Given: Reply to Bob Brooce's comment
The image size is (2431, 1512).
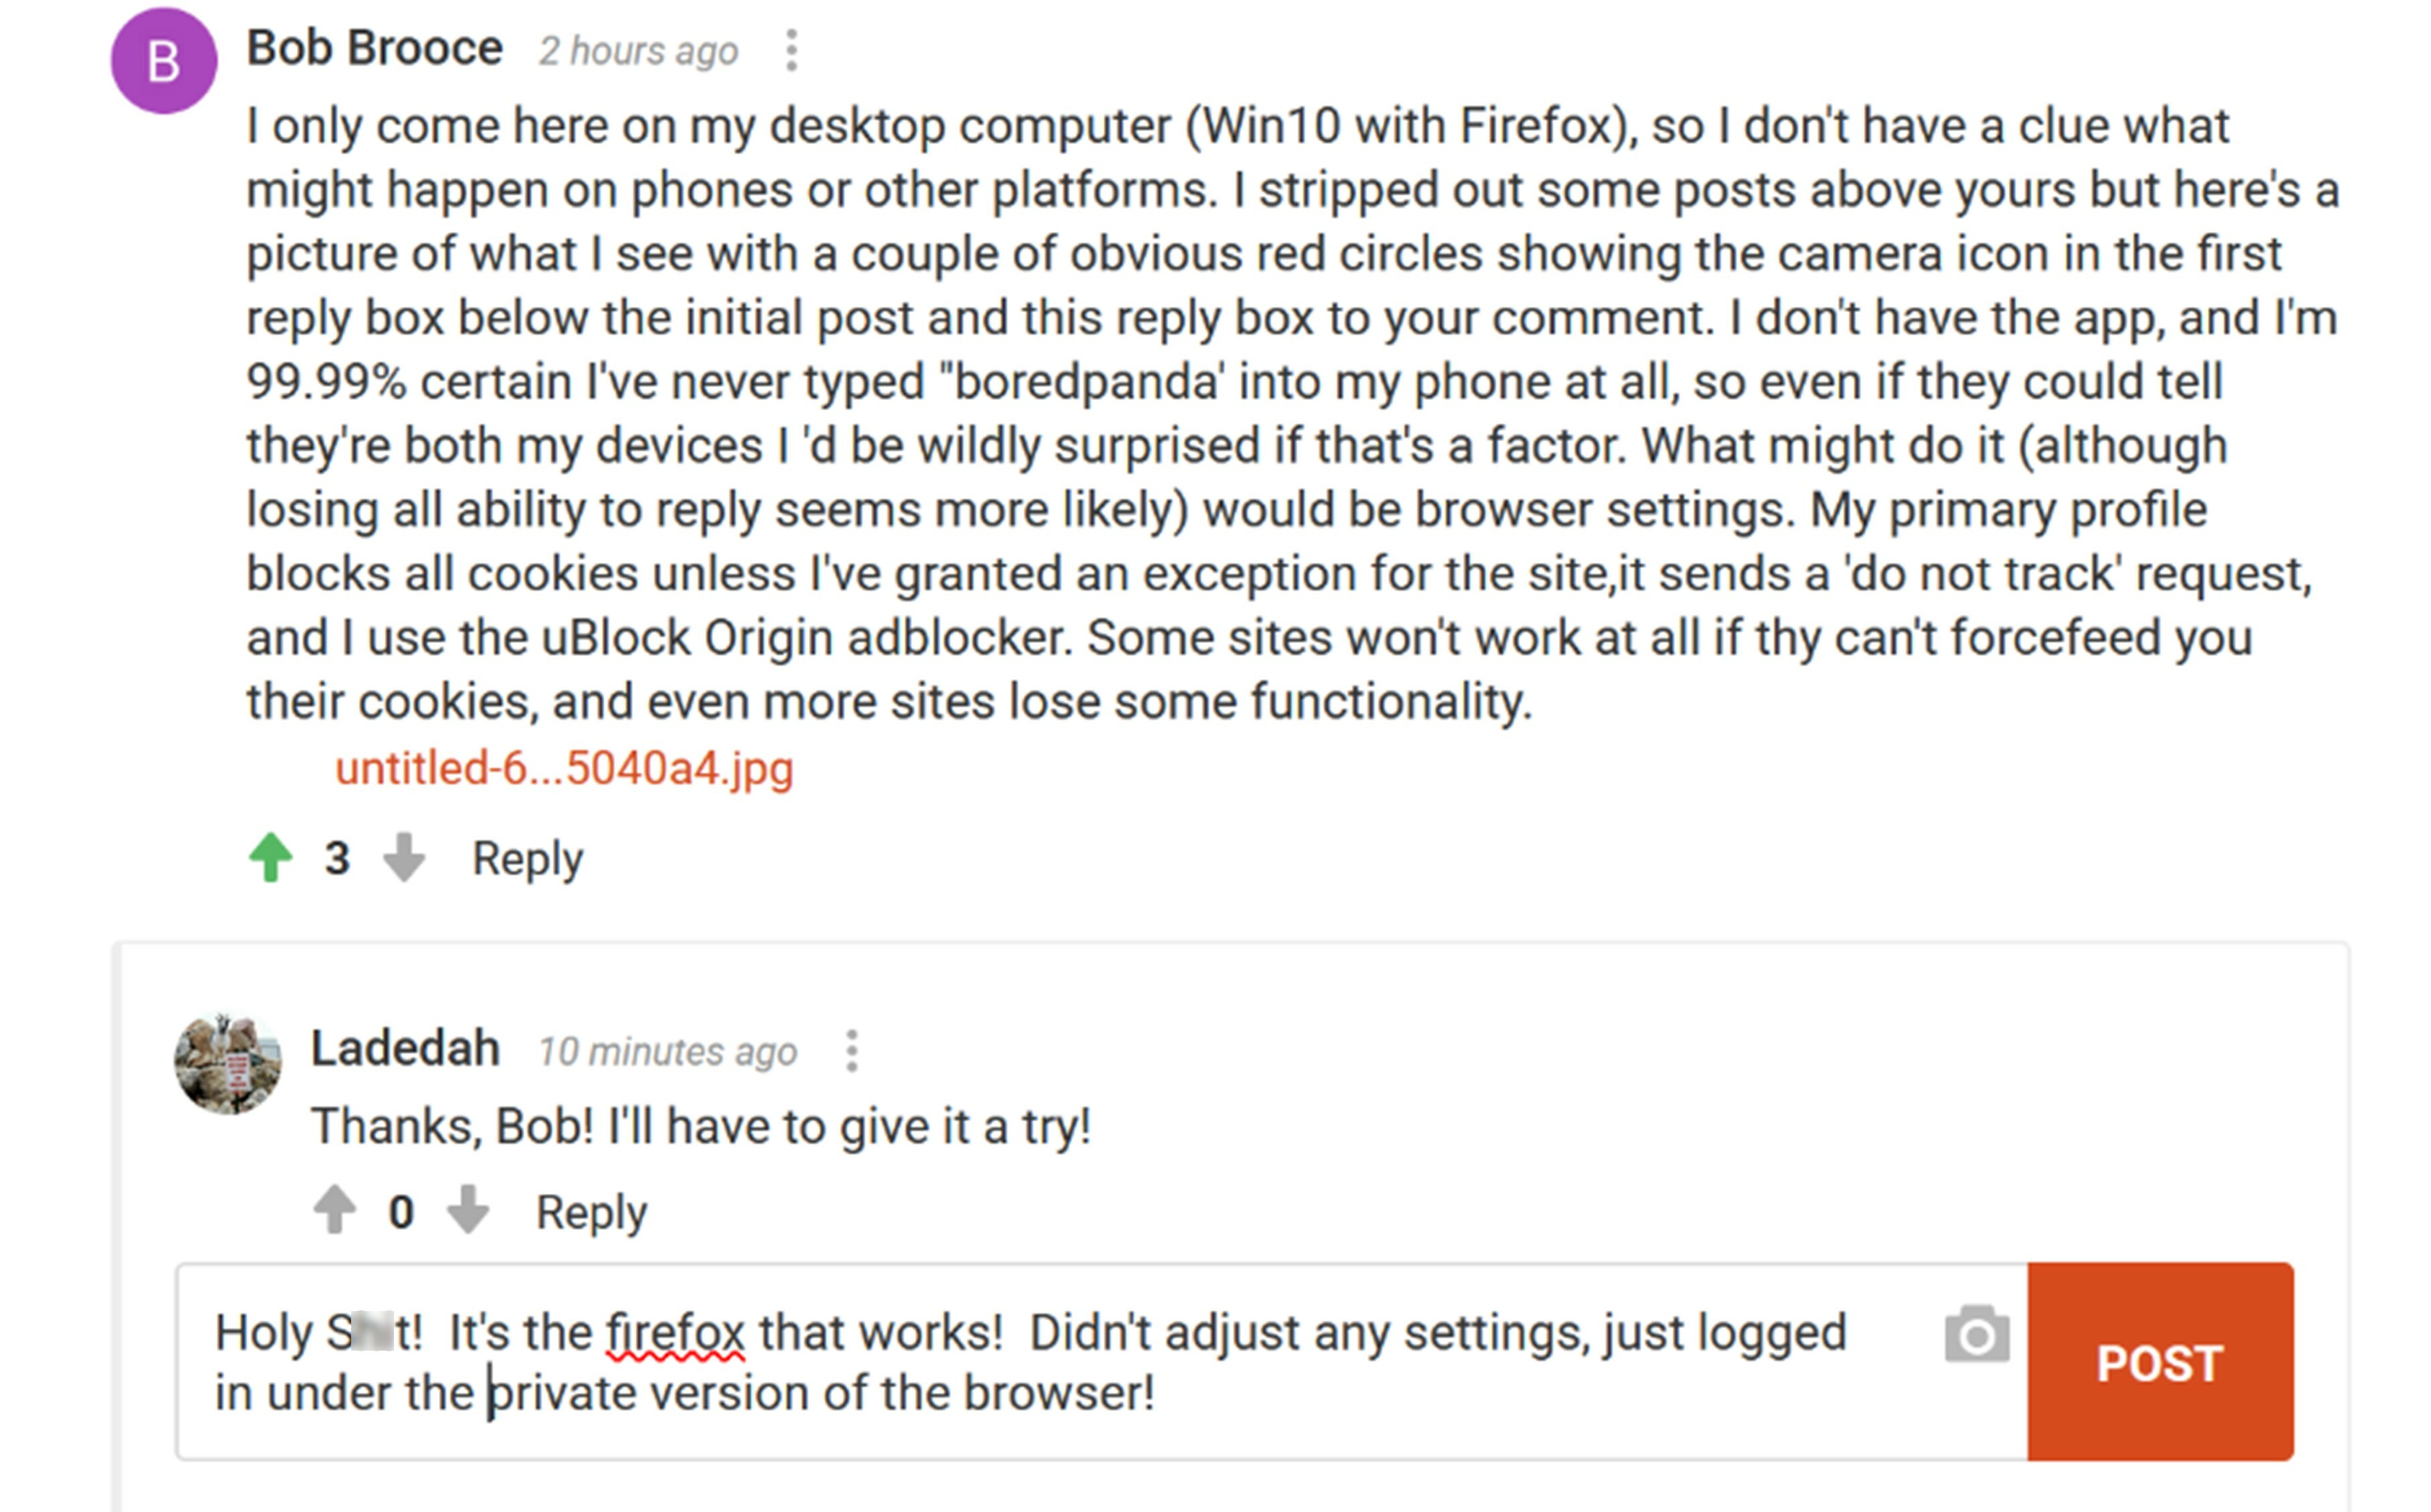Looking at the screenshot, I should (527, 859).
